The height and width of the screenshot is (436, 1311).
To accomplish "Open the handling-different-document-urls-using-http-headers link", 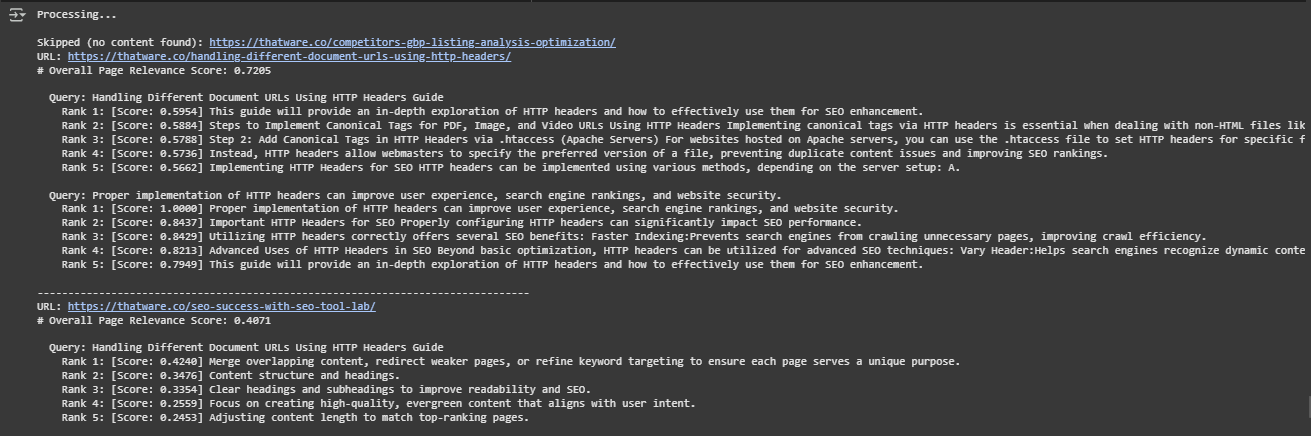I will (x=289, y=56).
